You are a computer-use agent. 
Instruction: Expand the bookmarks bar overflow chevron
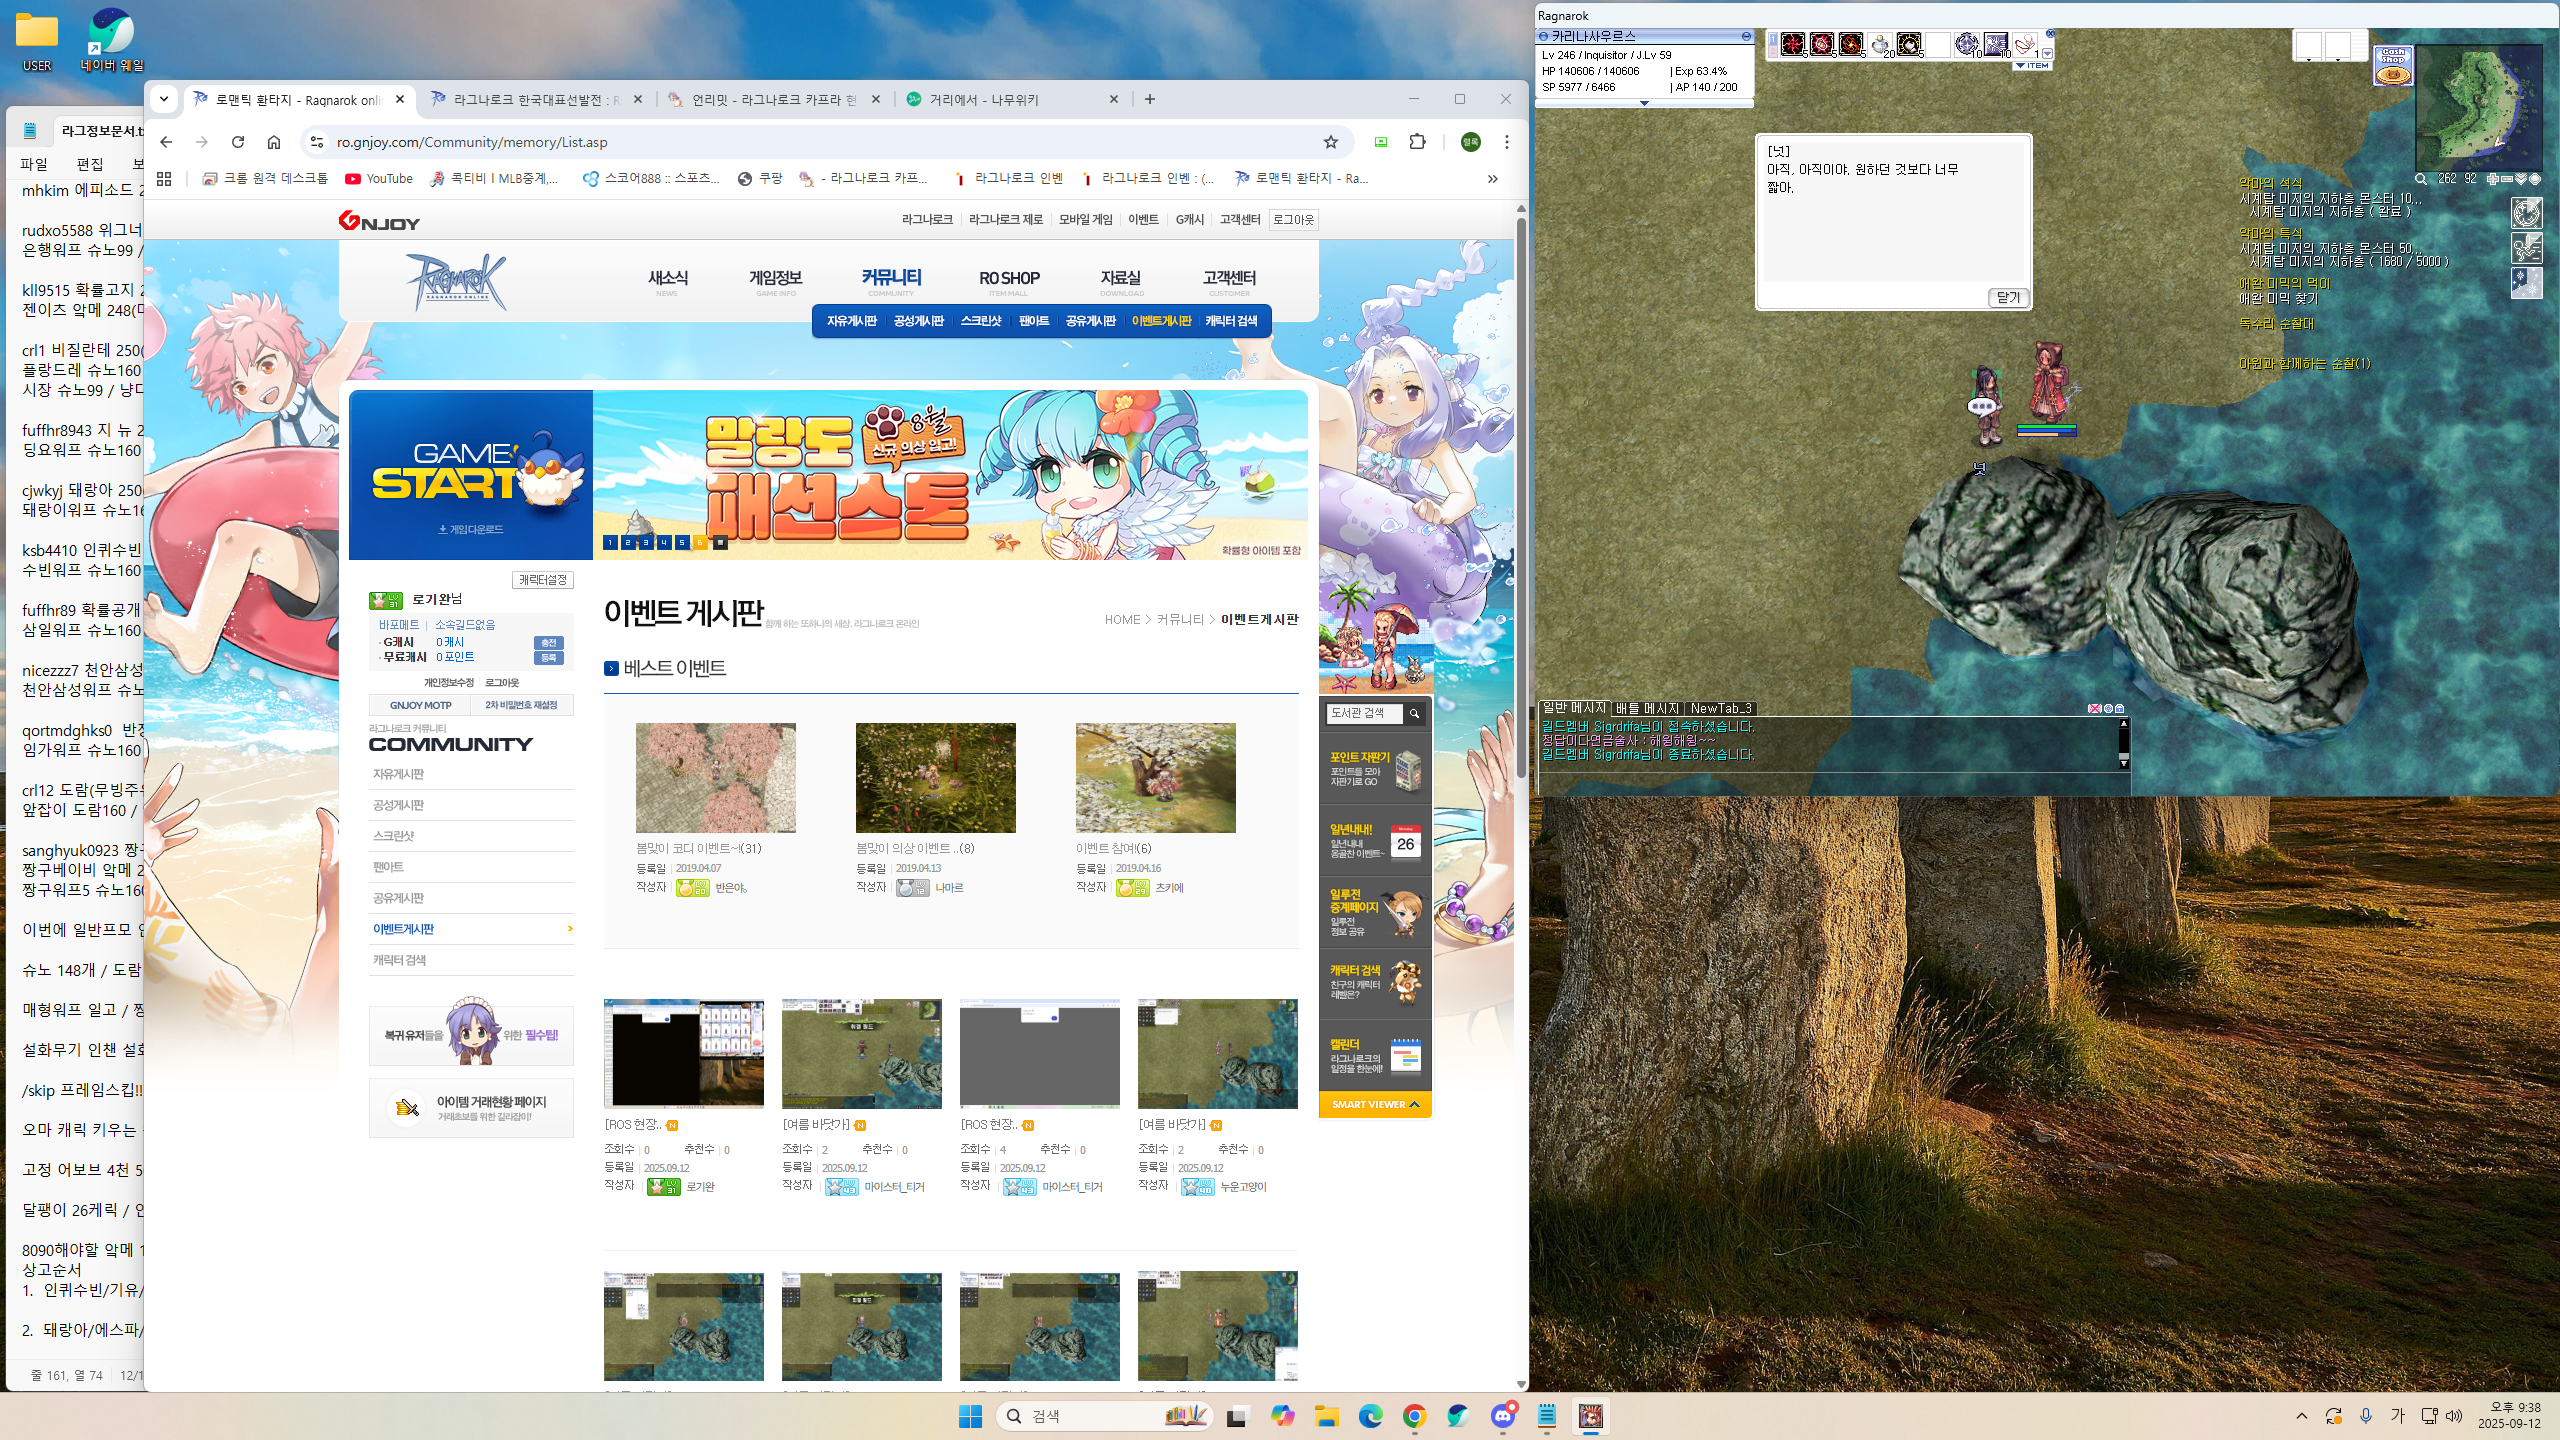pos(1492,179)
